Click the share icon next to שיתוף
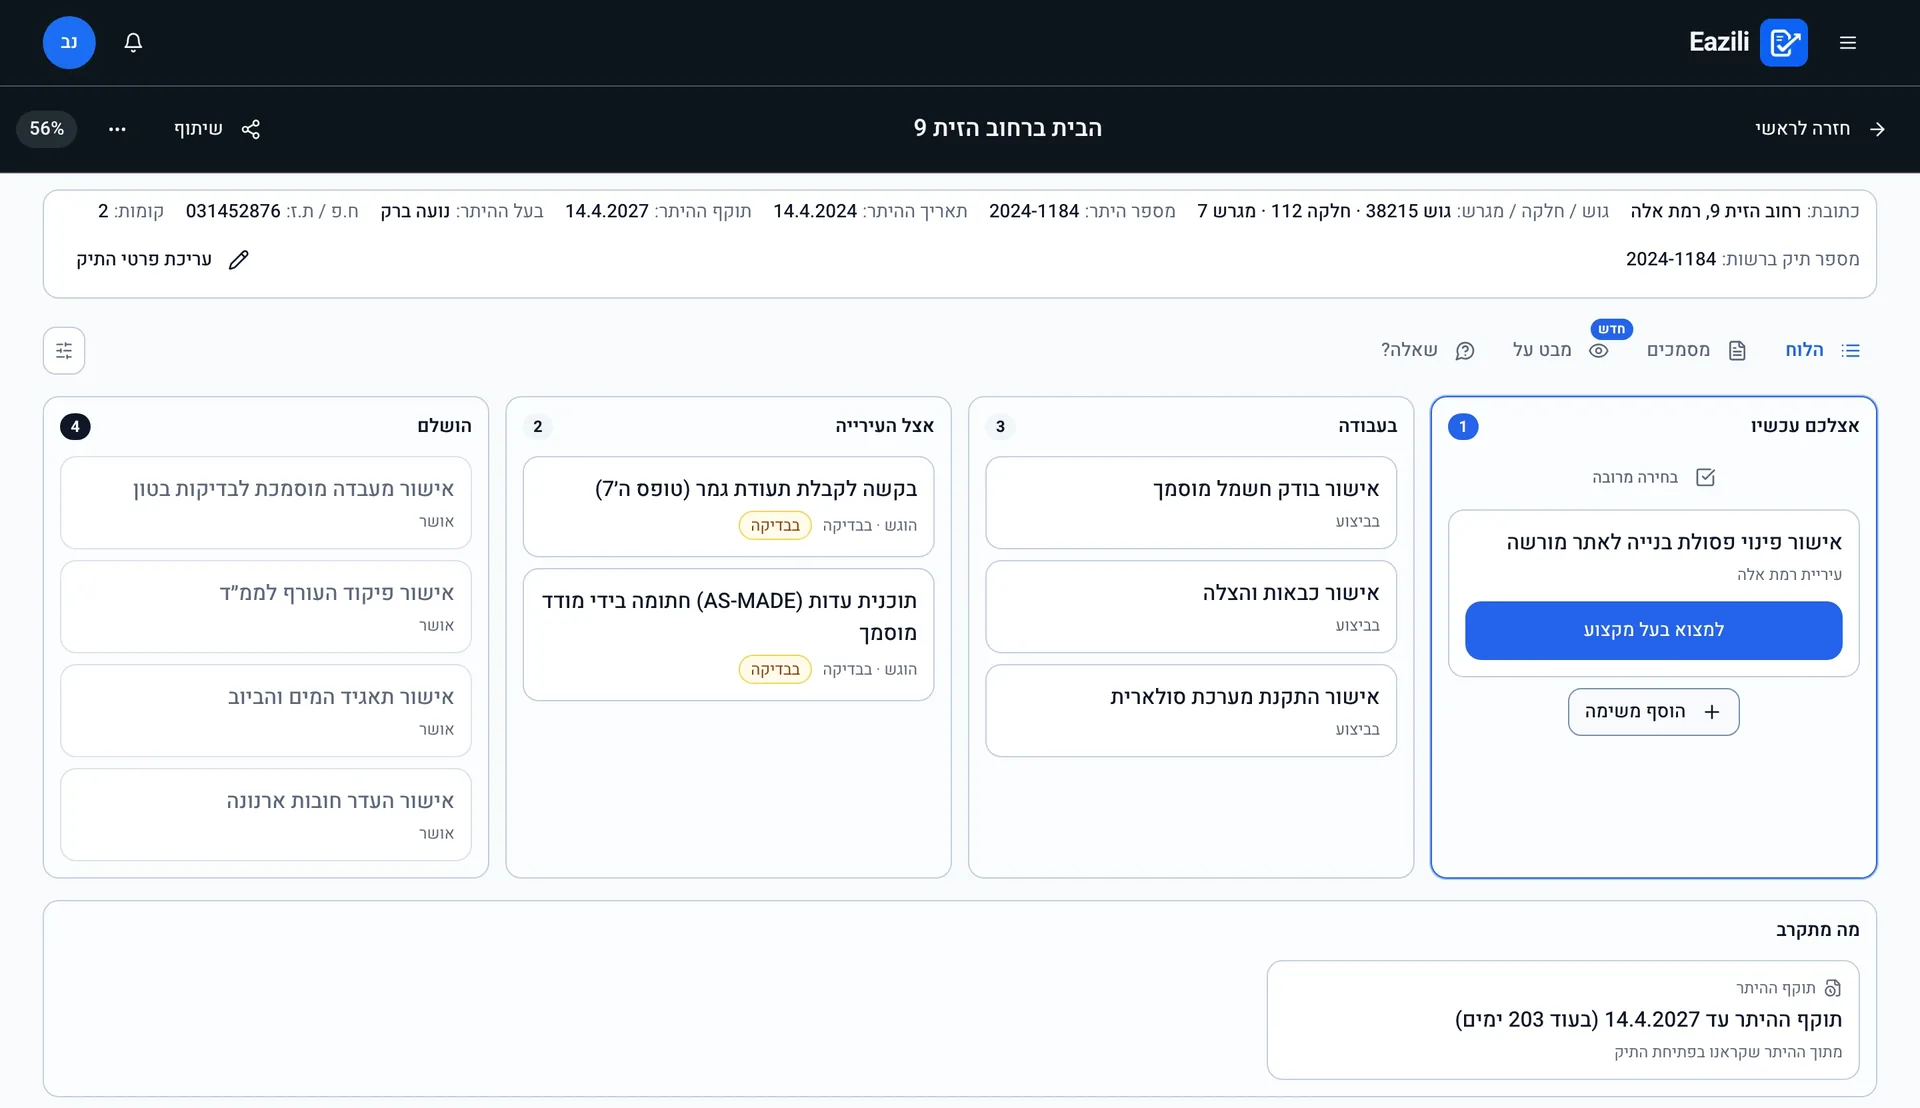Screen dimensions: 1920x1108 251,129
